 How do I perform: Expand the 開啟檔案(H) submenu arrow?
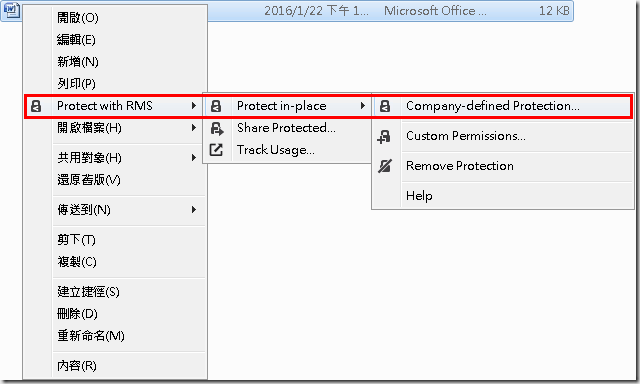pyautogui.click(x=193, y=128)
